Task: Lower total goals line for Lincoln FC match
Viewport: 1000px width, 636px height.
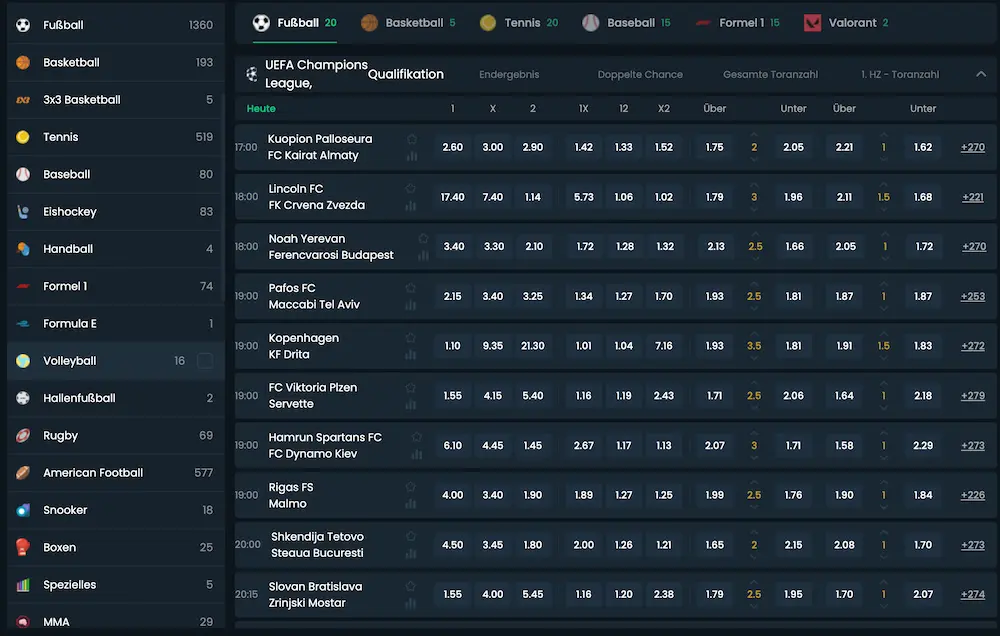Action: (754, 209)
